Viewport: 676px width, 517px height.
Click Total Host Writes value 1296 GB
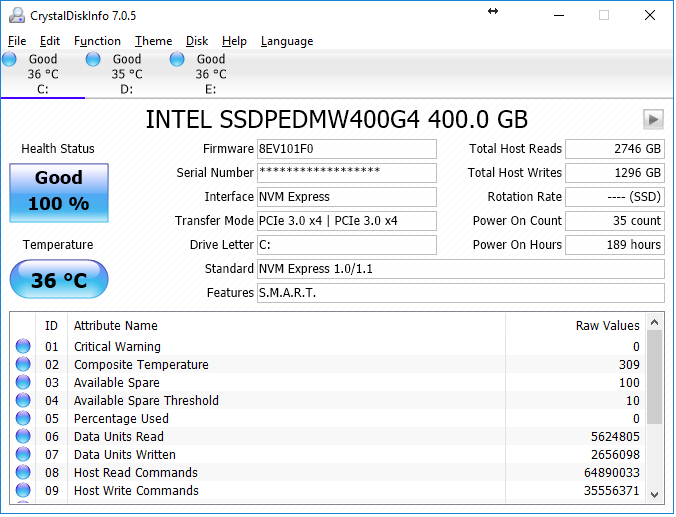tap(615, 172)
